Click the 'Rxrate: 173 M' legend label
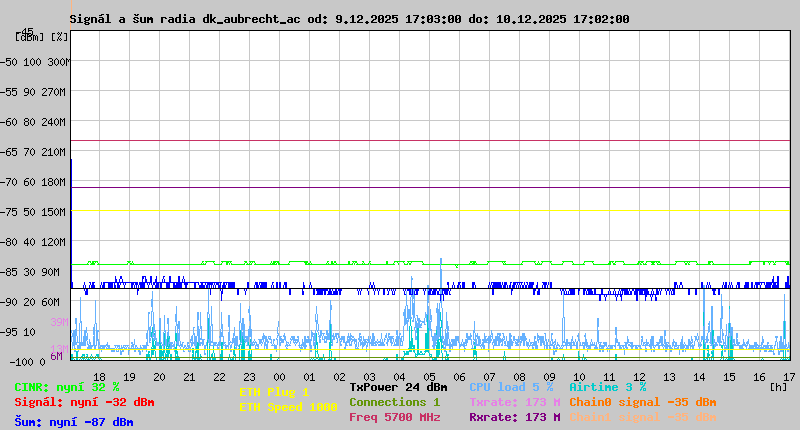This screenshot has width=800, height=430. point(515,417)
